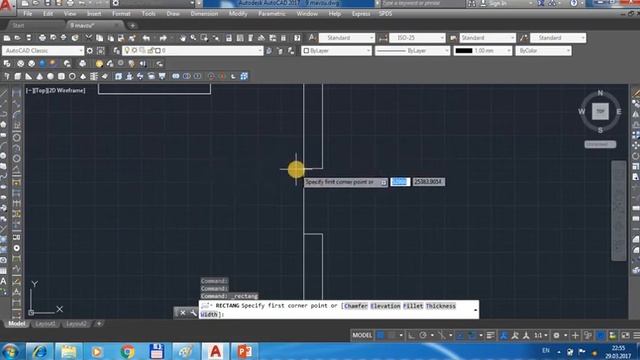
Task: Open PowerPoint from the Windows taskbar
Action: [x=244, y=351]
